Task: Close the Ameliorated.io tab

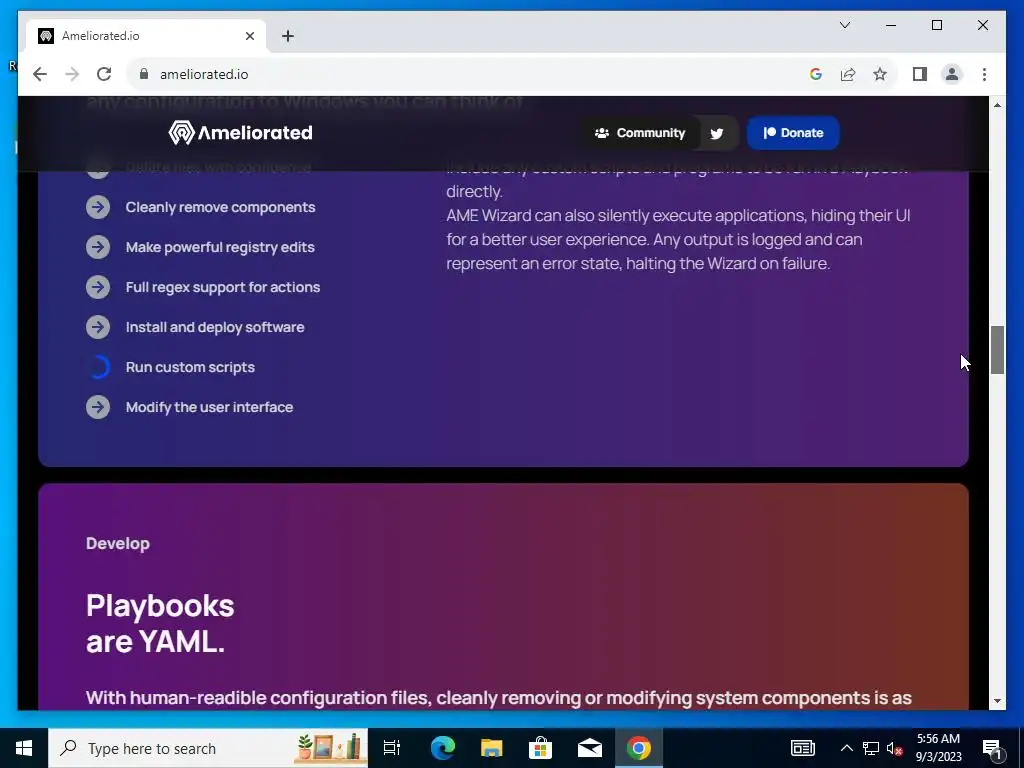Action: [x=249, y=36]
